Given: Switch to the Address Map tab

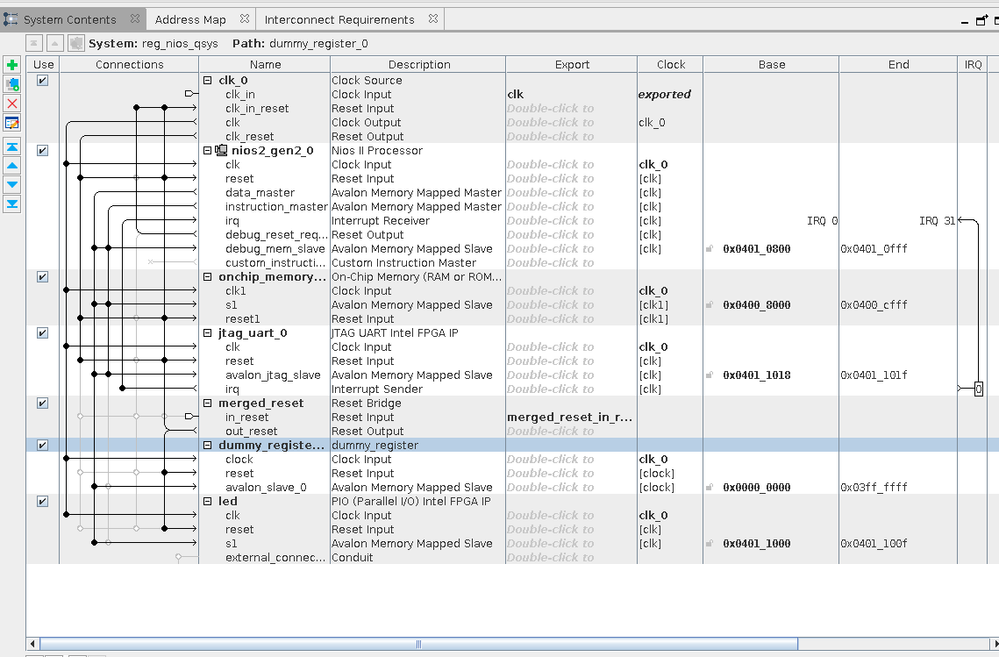Looking at the screenshot, I should [x=190, y=19].
